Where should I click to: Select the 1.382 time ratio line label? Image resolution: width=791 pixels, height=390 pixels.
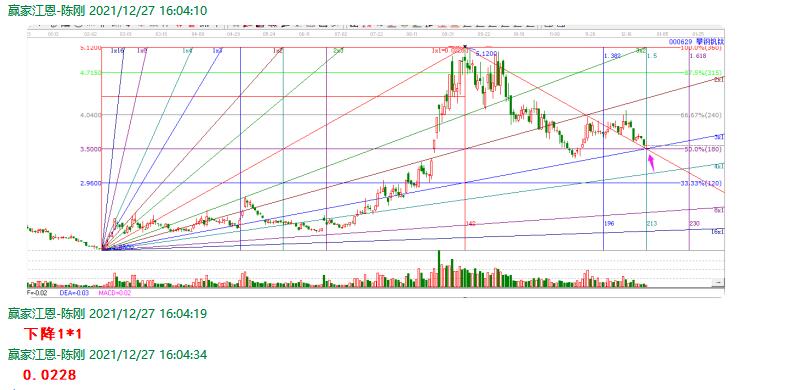click(x=612, y=56)
